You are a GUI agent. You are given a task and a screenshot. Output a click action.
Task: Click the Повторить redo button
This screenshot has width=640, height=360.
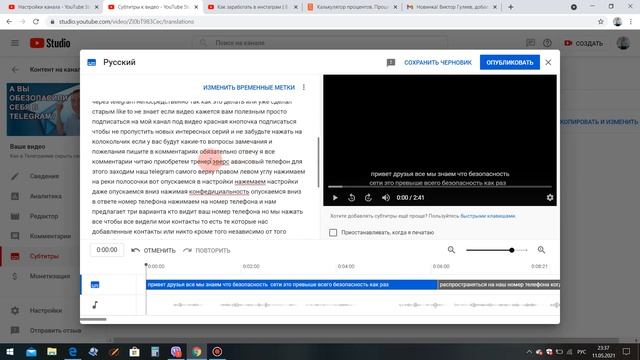click(x=207, y=250)
